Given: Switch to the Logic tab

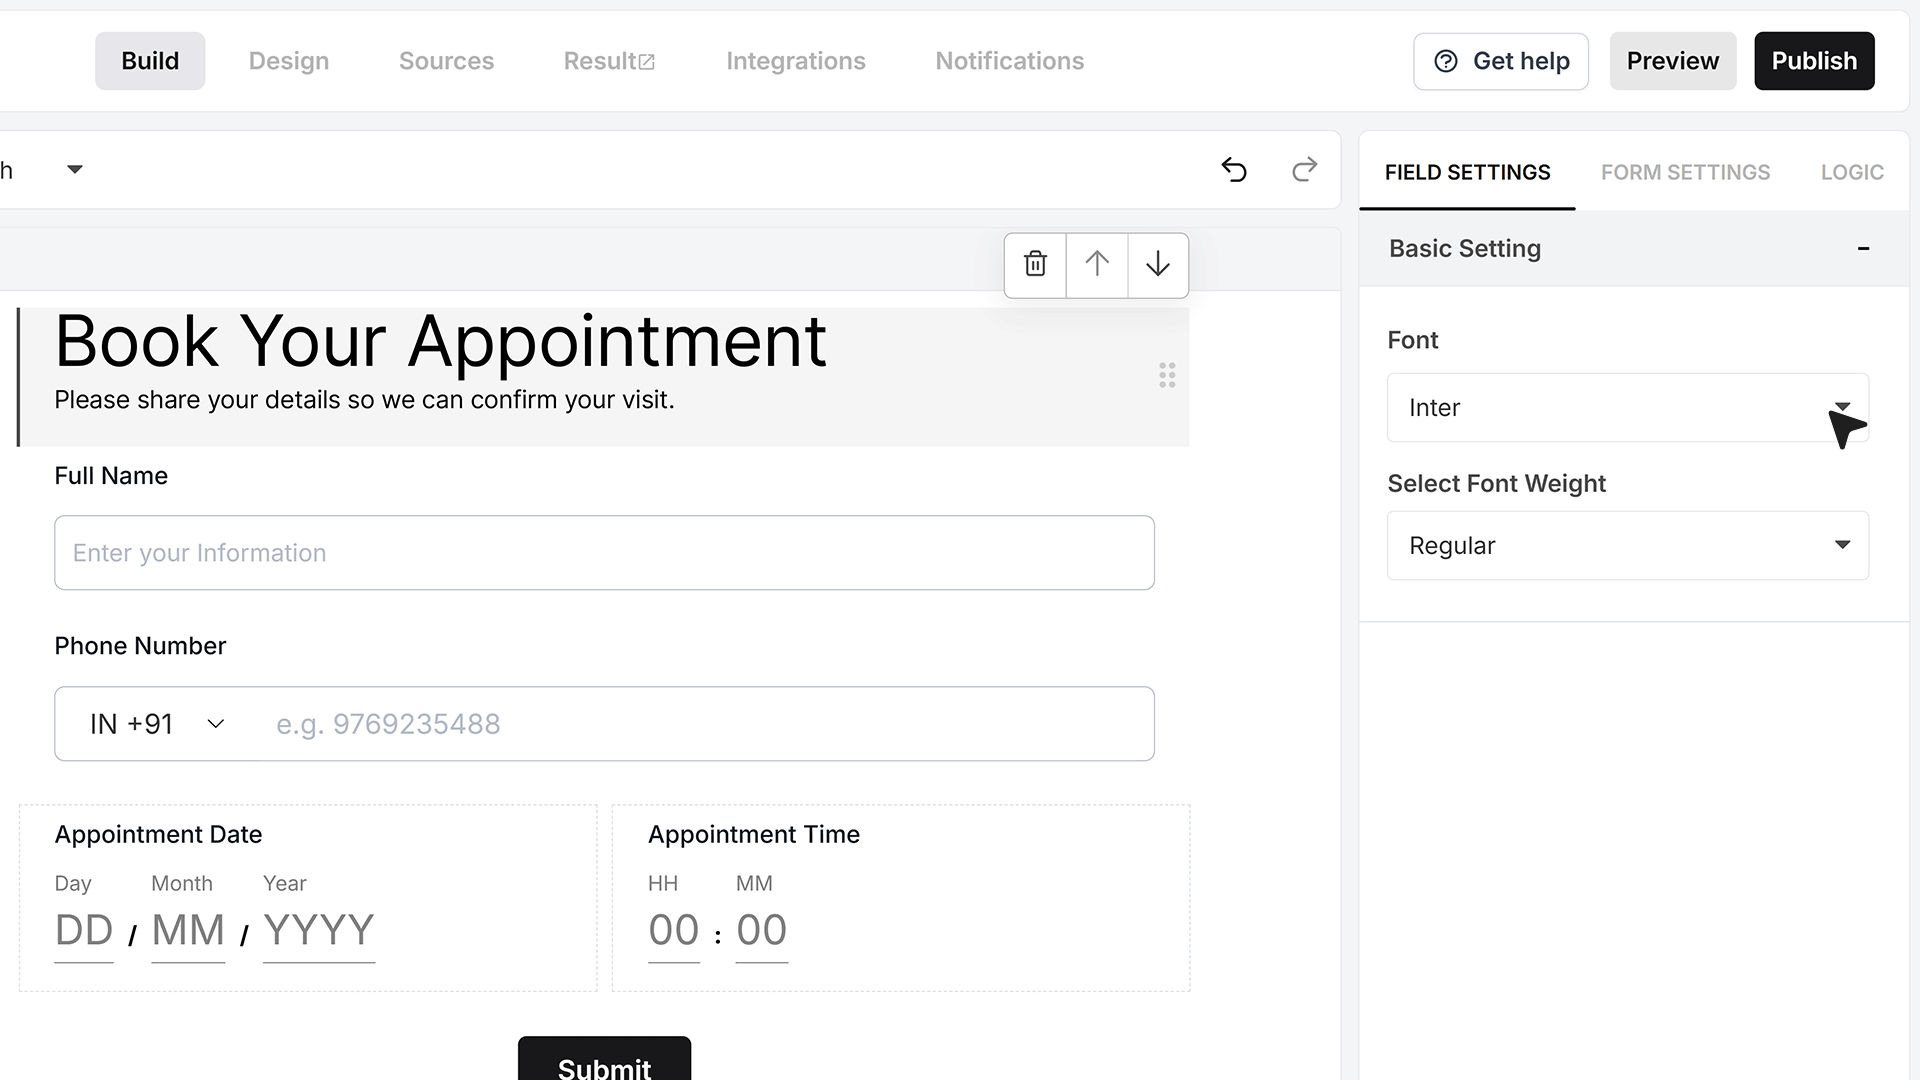Looking at the screenshot, I should tap(1852, 172).
